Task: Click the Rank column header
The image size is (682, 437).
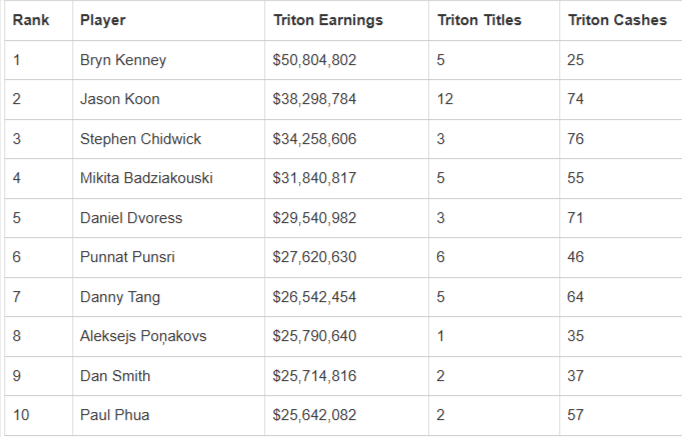Action: point(31,20)
